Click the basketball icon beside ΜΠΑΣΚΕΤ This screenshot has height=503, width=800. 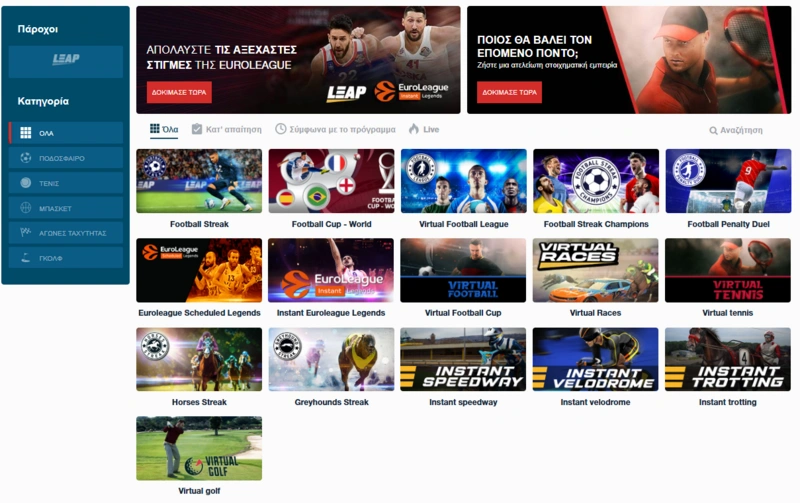point(26,208)
